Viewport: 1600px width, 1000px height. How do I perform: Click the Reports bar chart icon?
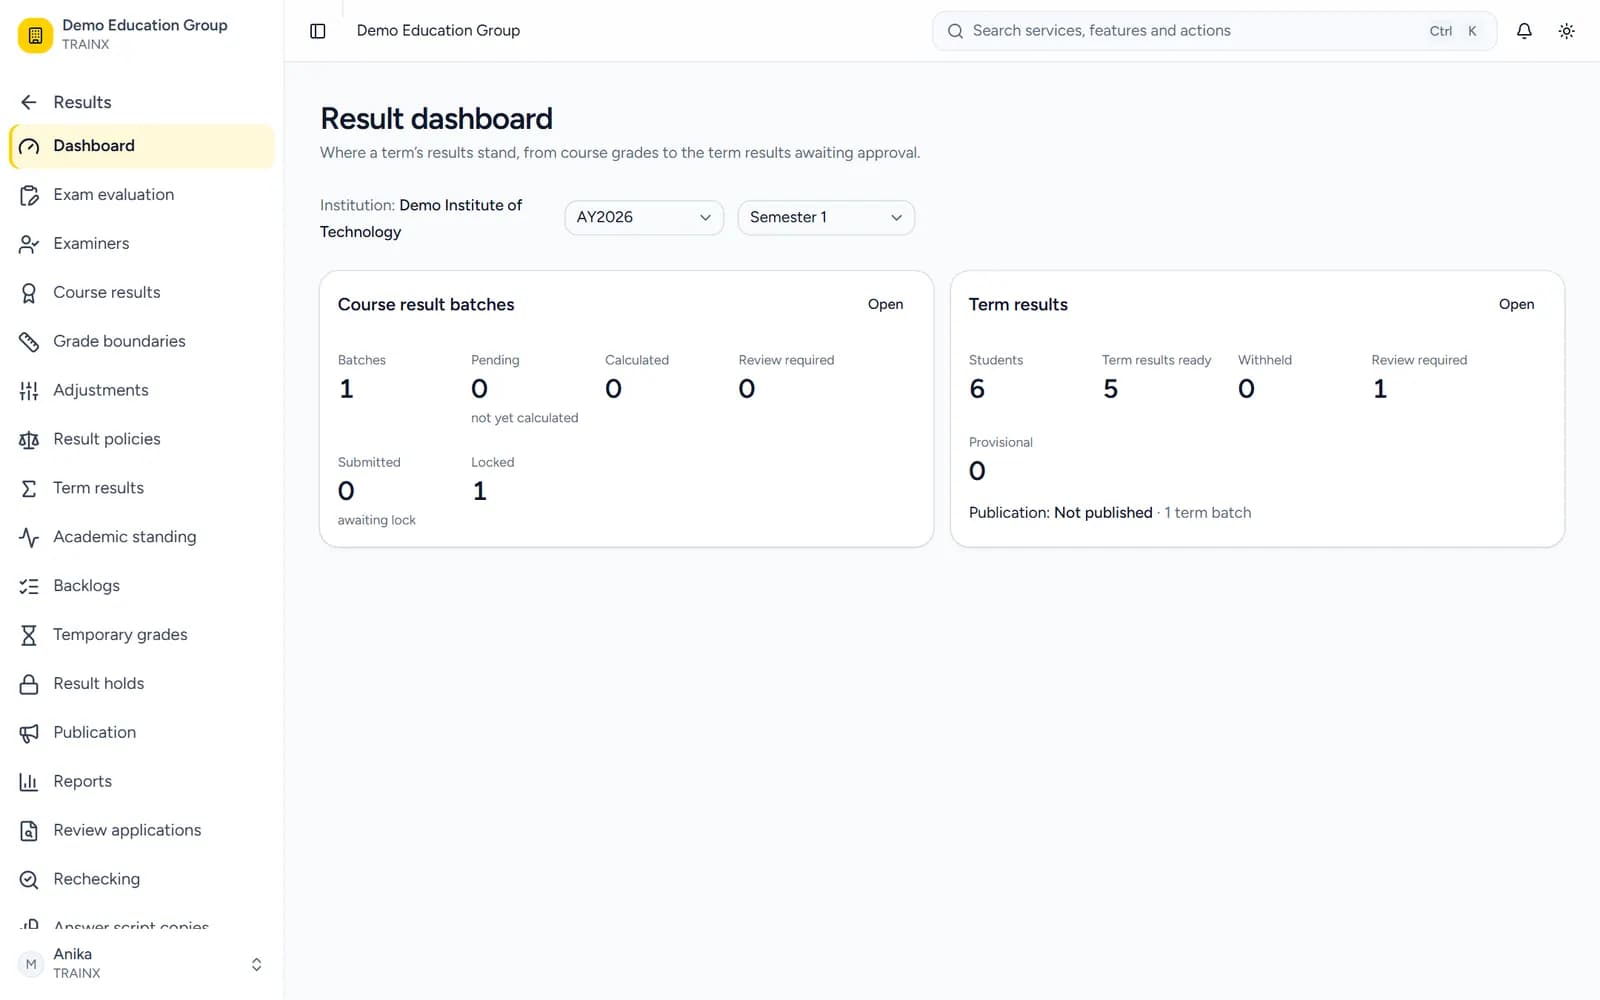[x=29, y=782]
